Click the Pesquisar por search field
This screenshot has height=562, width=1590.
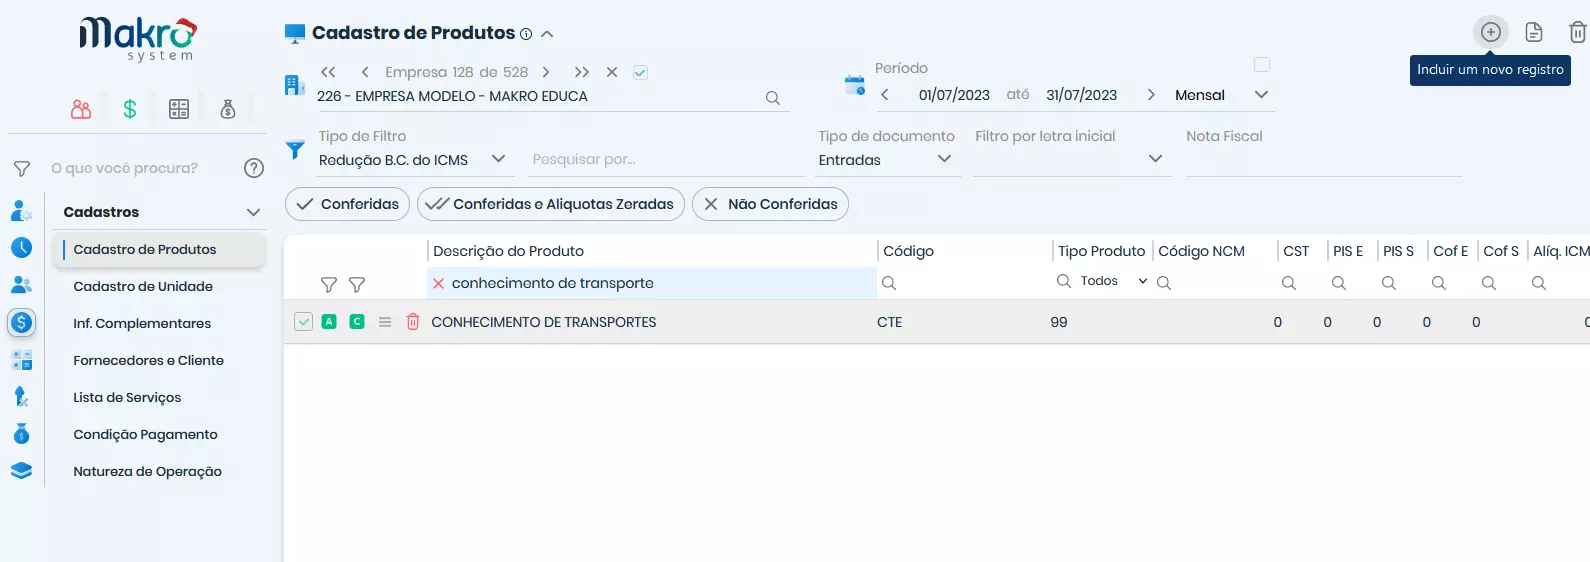pos(664,160)
